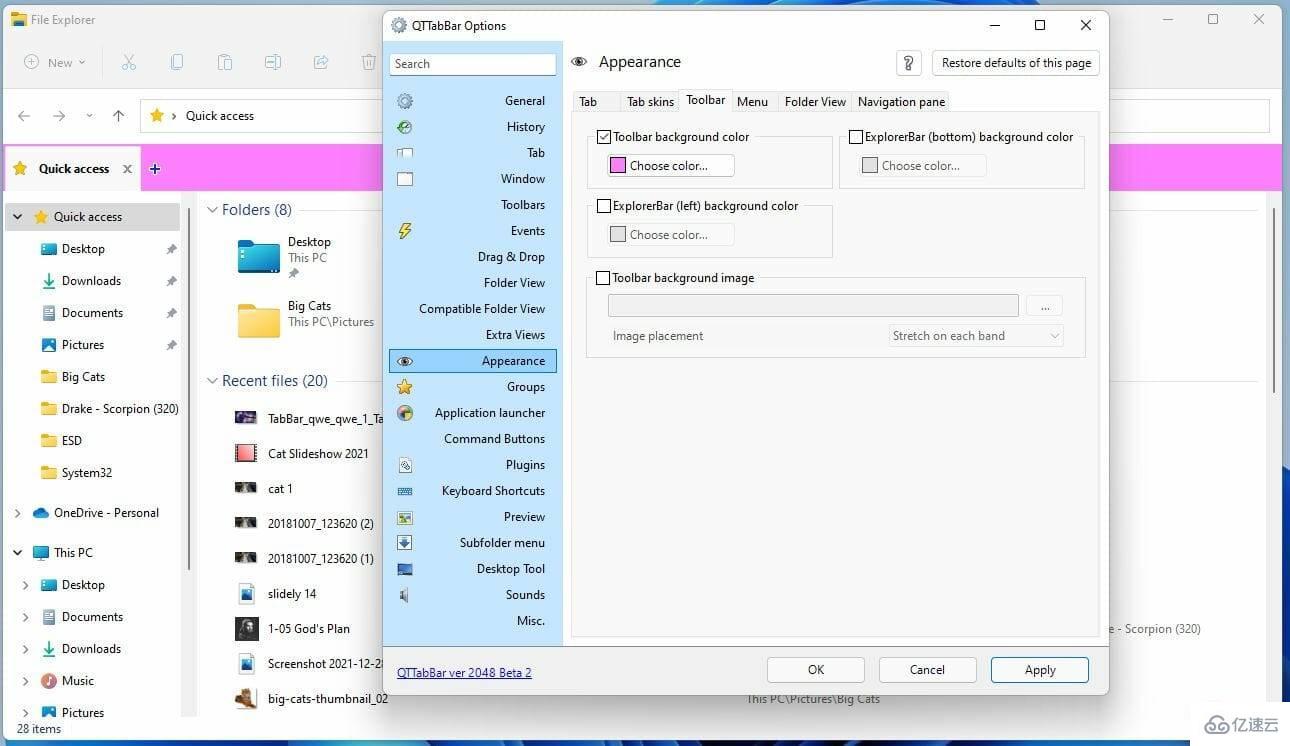This screenshot has width=1290, height=746.
Task: Click the image browse ellipsis button
Action: click(1044, 306)
